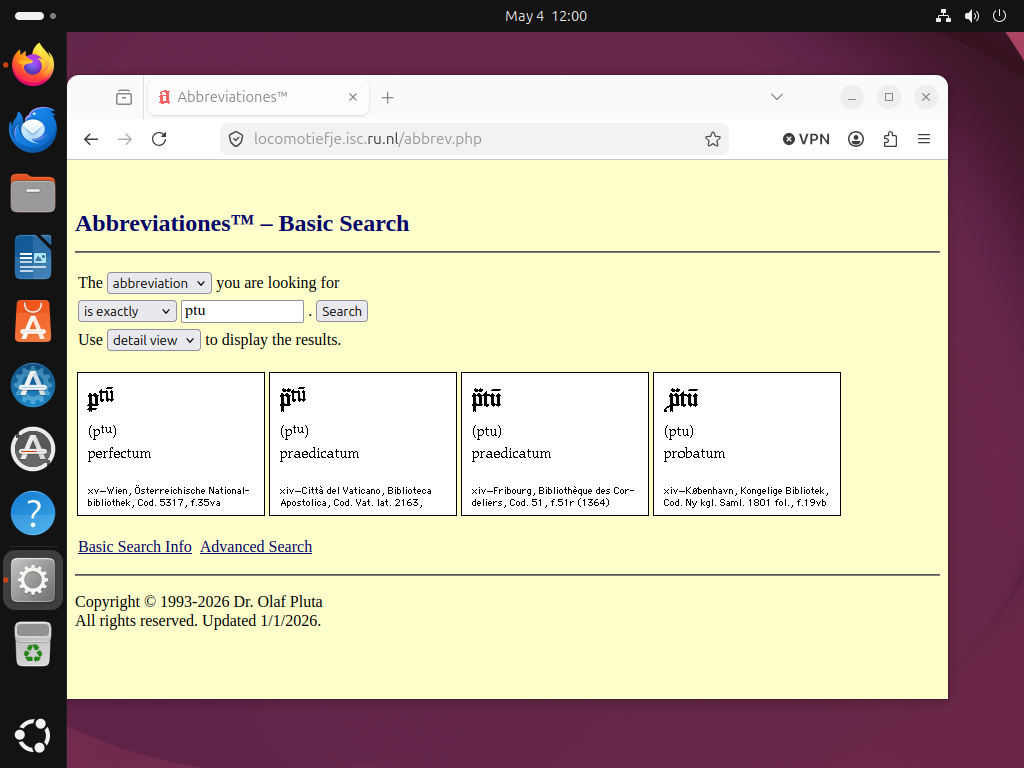Open the Files manager from the dock

33,193
